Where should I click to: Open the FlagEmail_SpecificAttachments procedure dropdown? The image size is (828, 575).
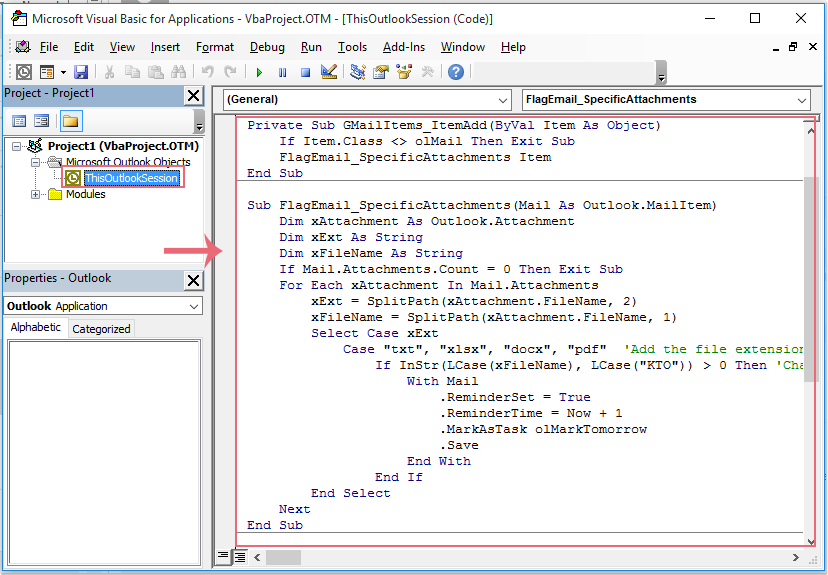pyautogui.click(x=801, y=100)
